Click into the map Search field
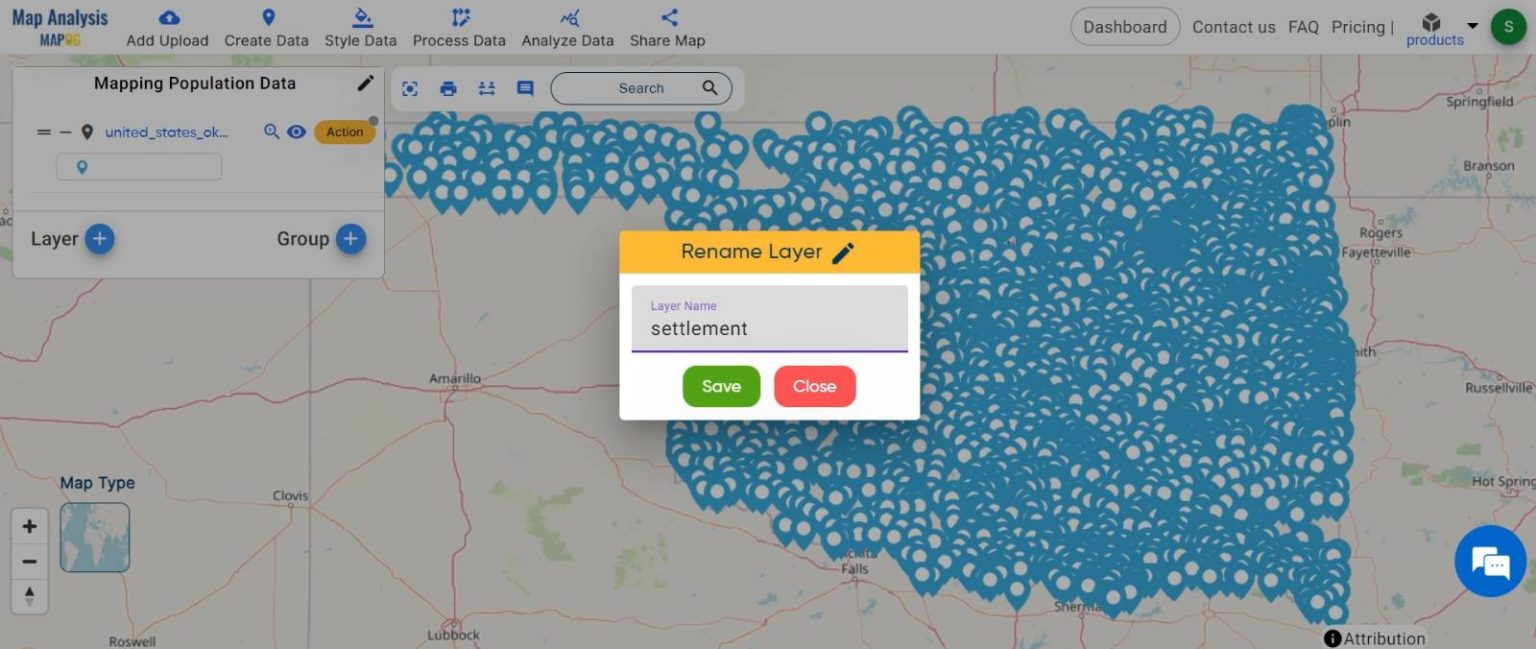1536x649 pixels. (x=641, y=88)
